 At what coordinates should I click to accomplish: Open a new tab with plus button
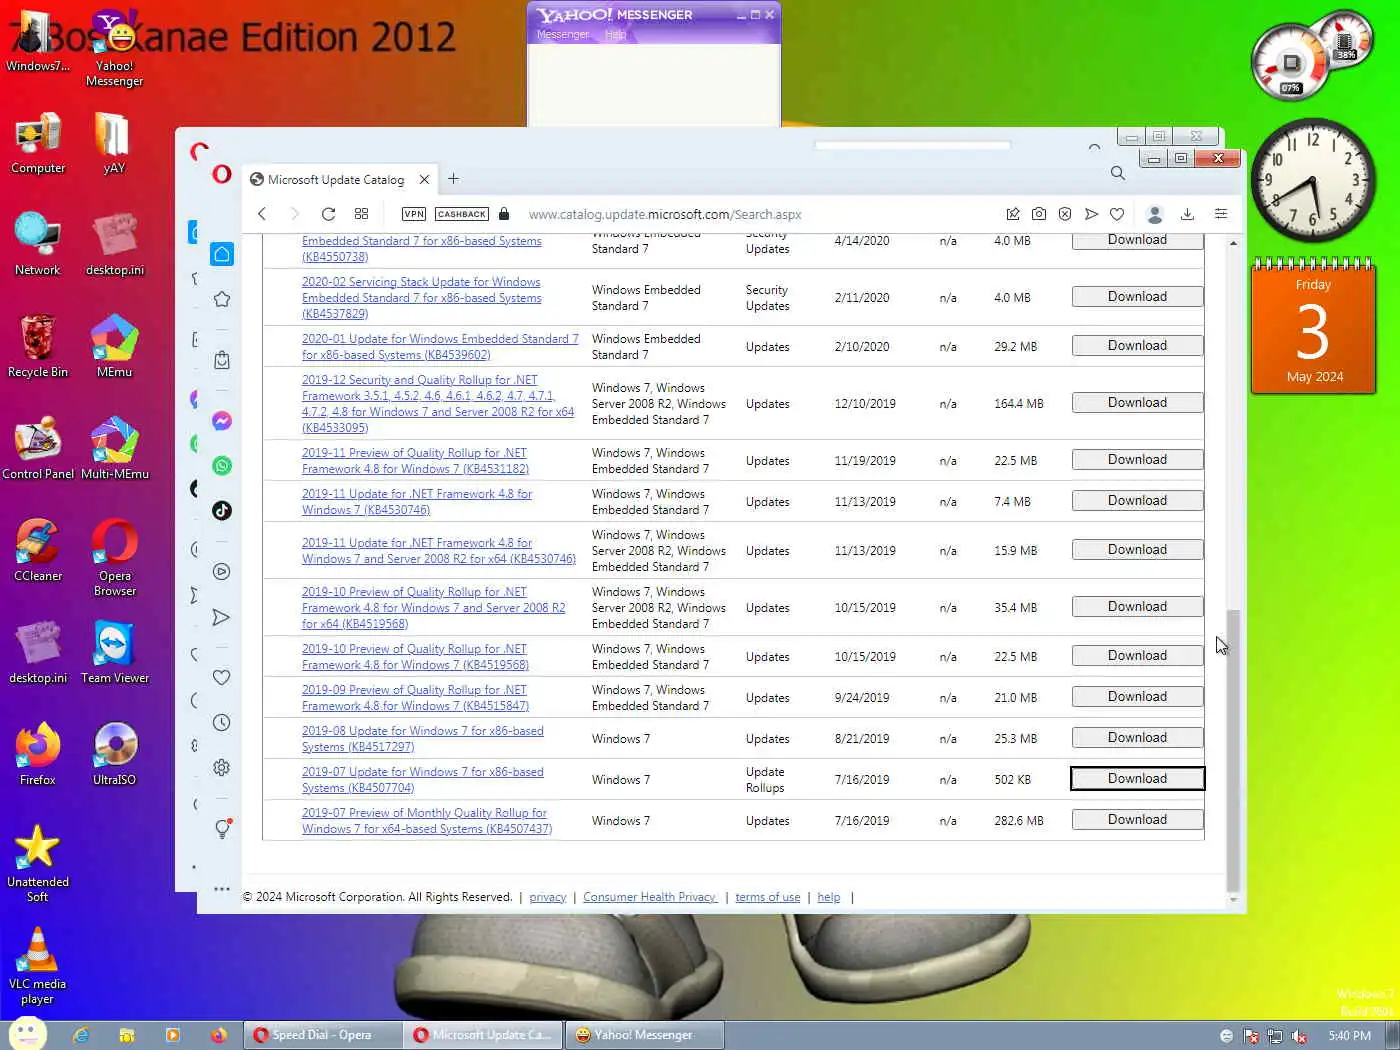[453, 179]
